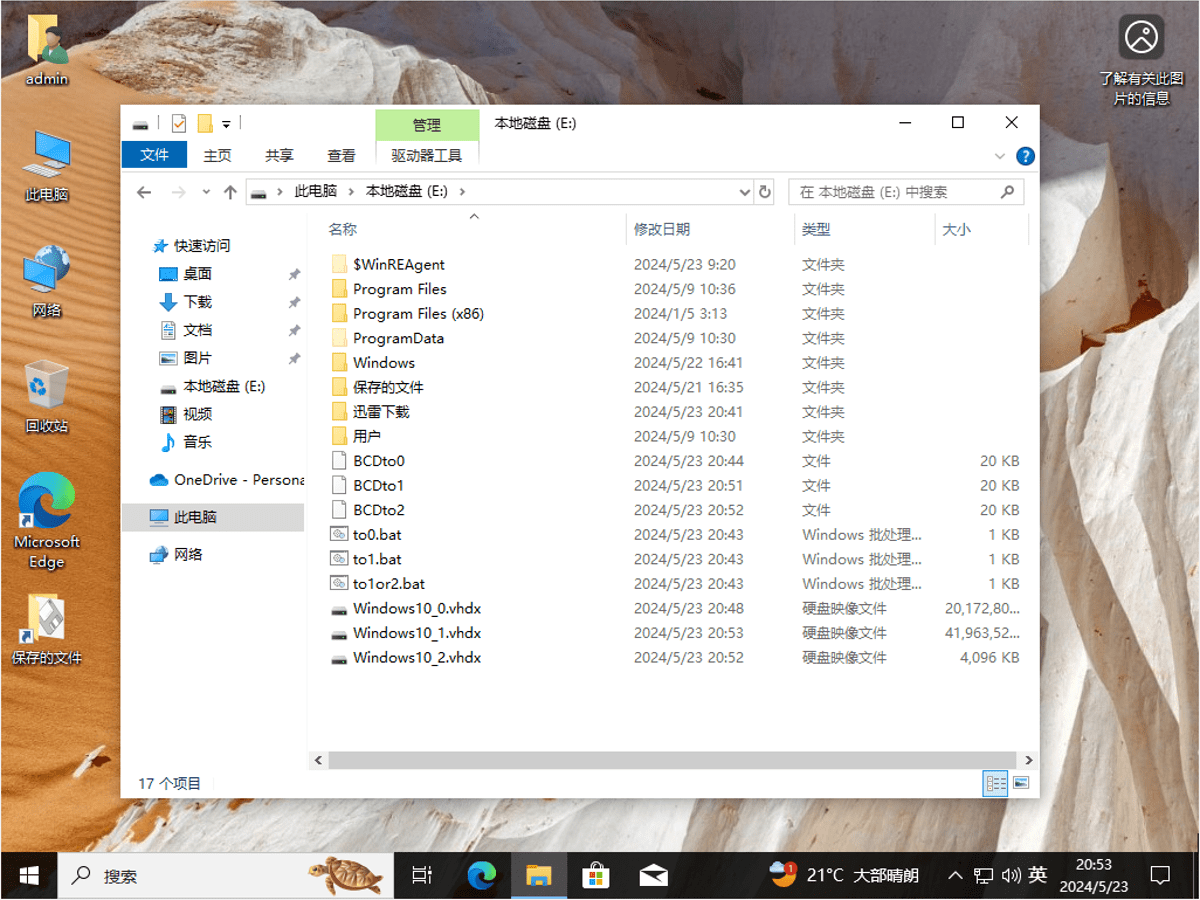The height and width of the screenshot is (900, 1200).
Task: Open Mail from the taskbar
Action: pyautogui.click(x=654, y=875)
